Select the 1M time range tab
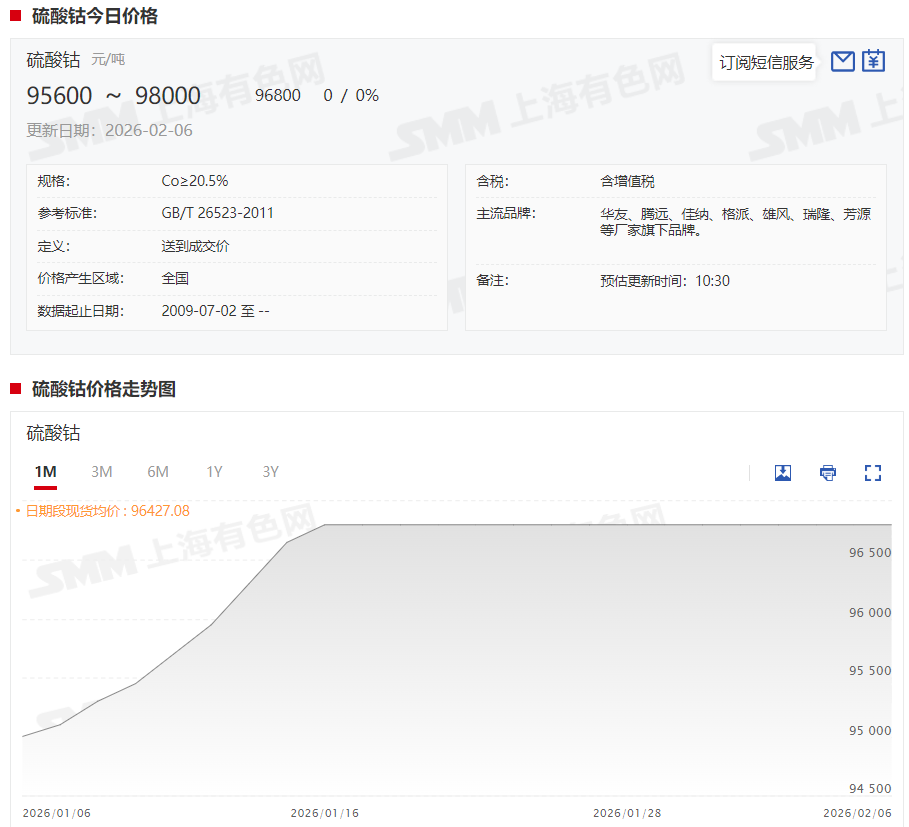This screenshot has height=827, width=909. tap(45, 472)
